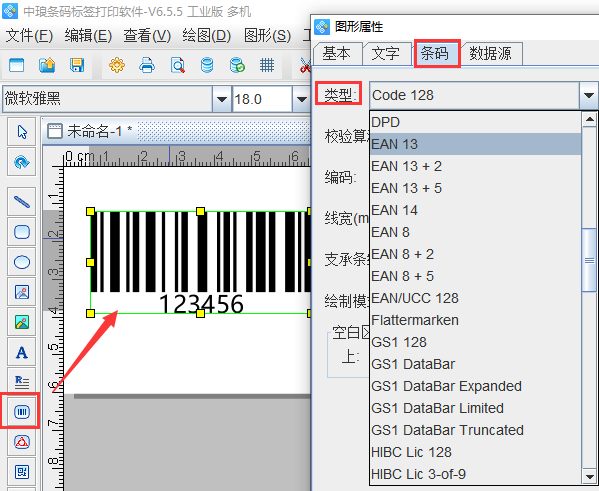This screenshot has width=599, height=491.
Task: Click the type list scrollbar thumb
Action: (x=589, y=260)
